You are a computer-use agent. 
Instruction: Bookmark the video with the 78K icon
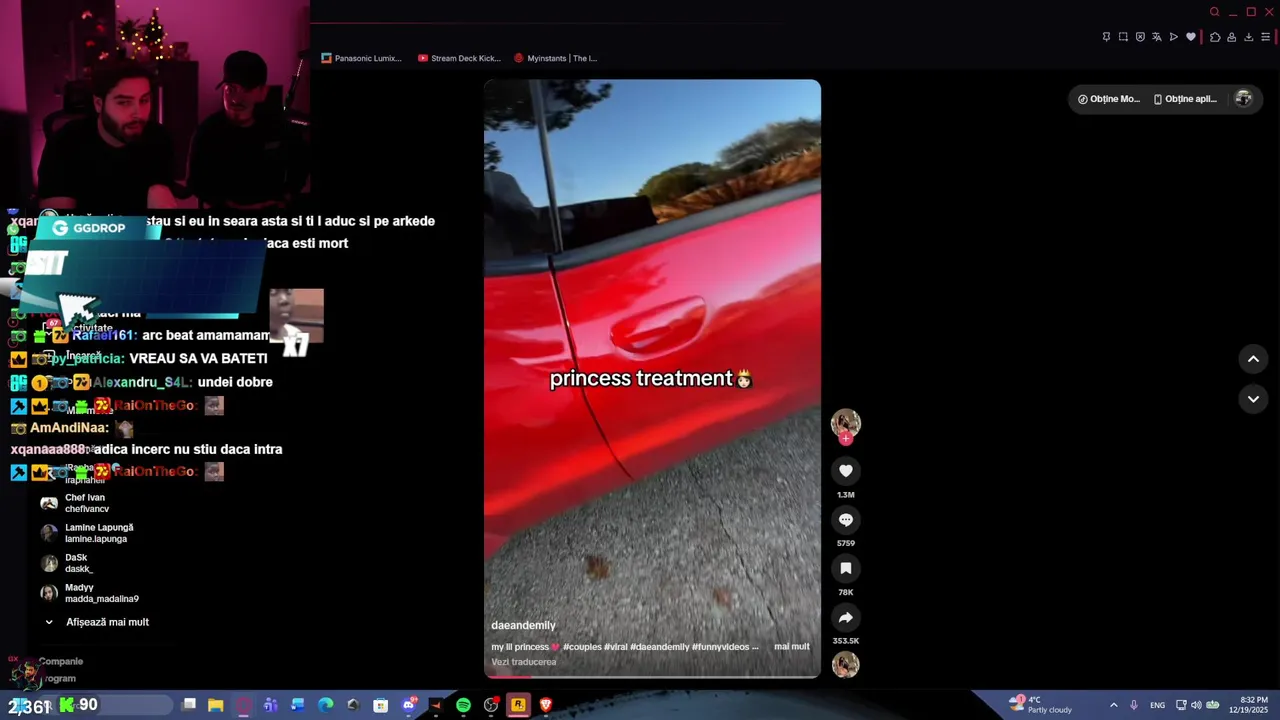pyautogui.click(x=846, y=568)
